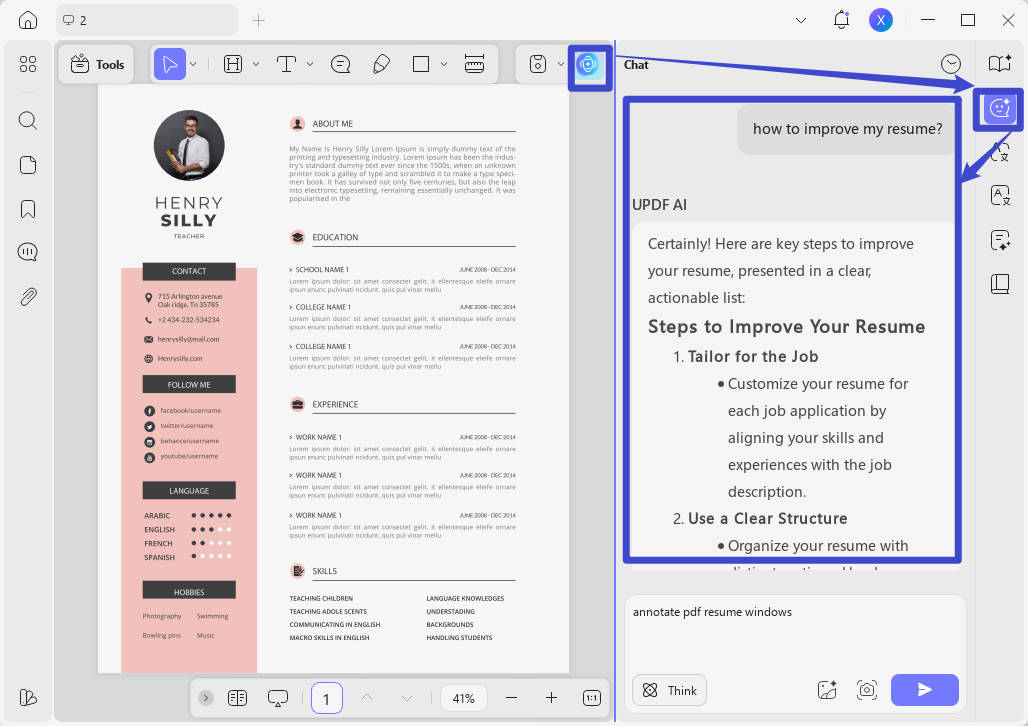Change page layout with the book view icon
Viewport: 1028px width, 726px height.
pyautogui.click(x=237, y=698)
